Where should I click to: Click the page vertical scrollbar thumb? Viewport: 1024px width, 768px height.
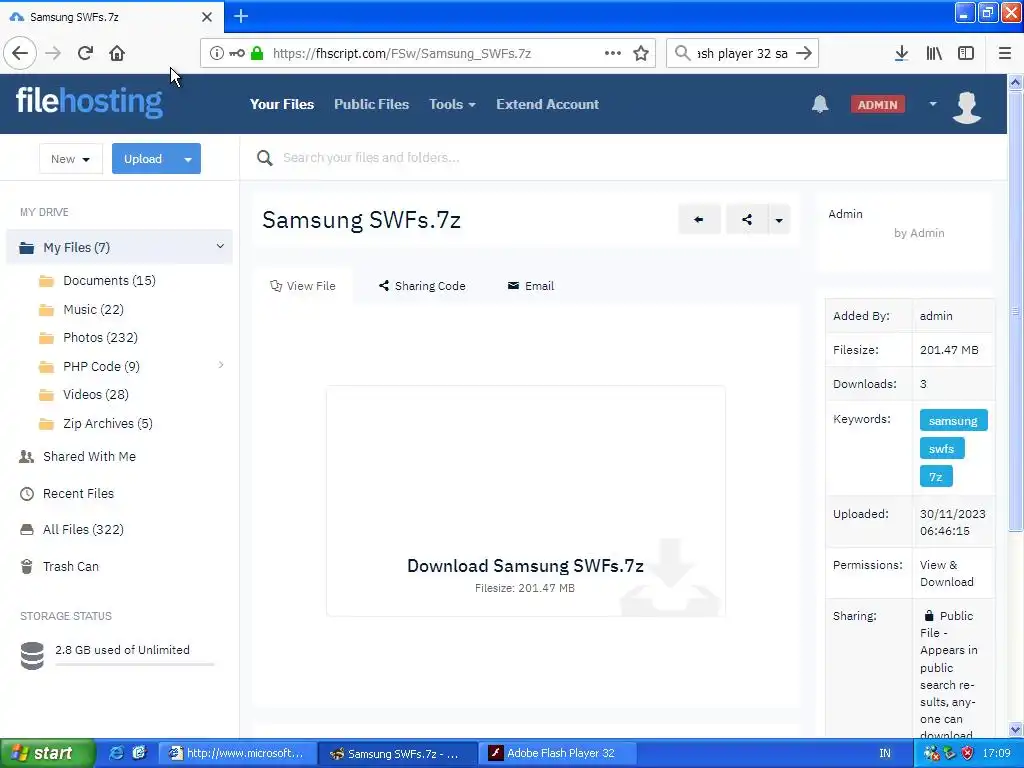coord(1015,311)
